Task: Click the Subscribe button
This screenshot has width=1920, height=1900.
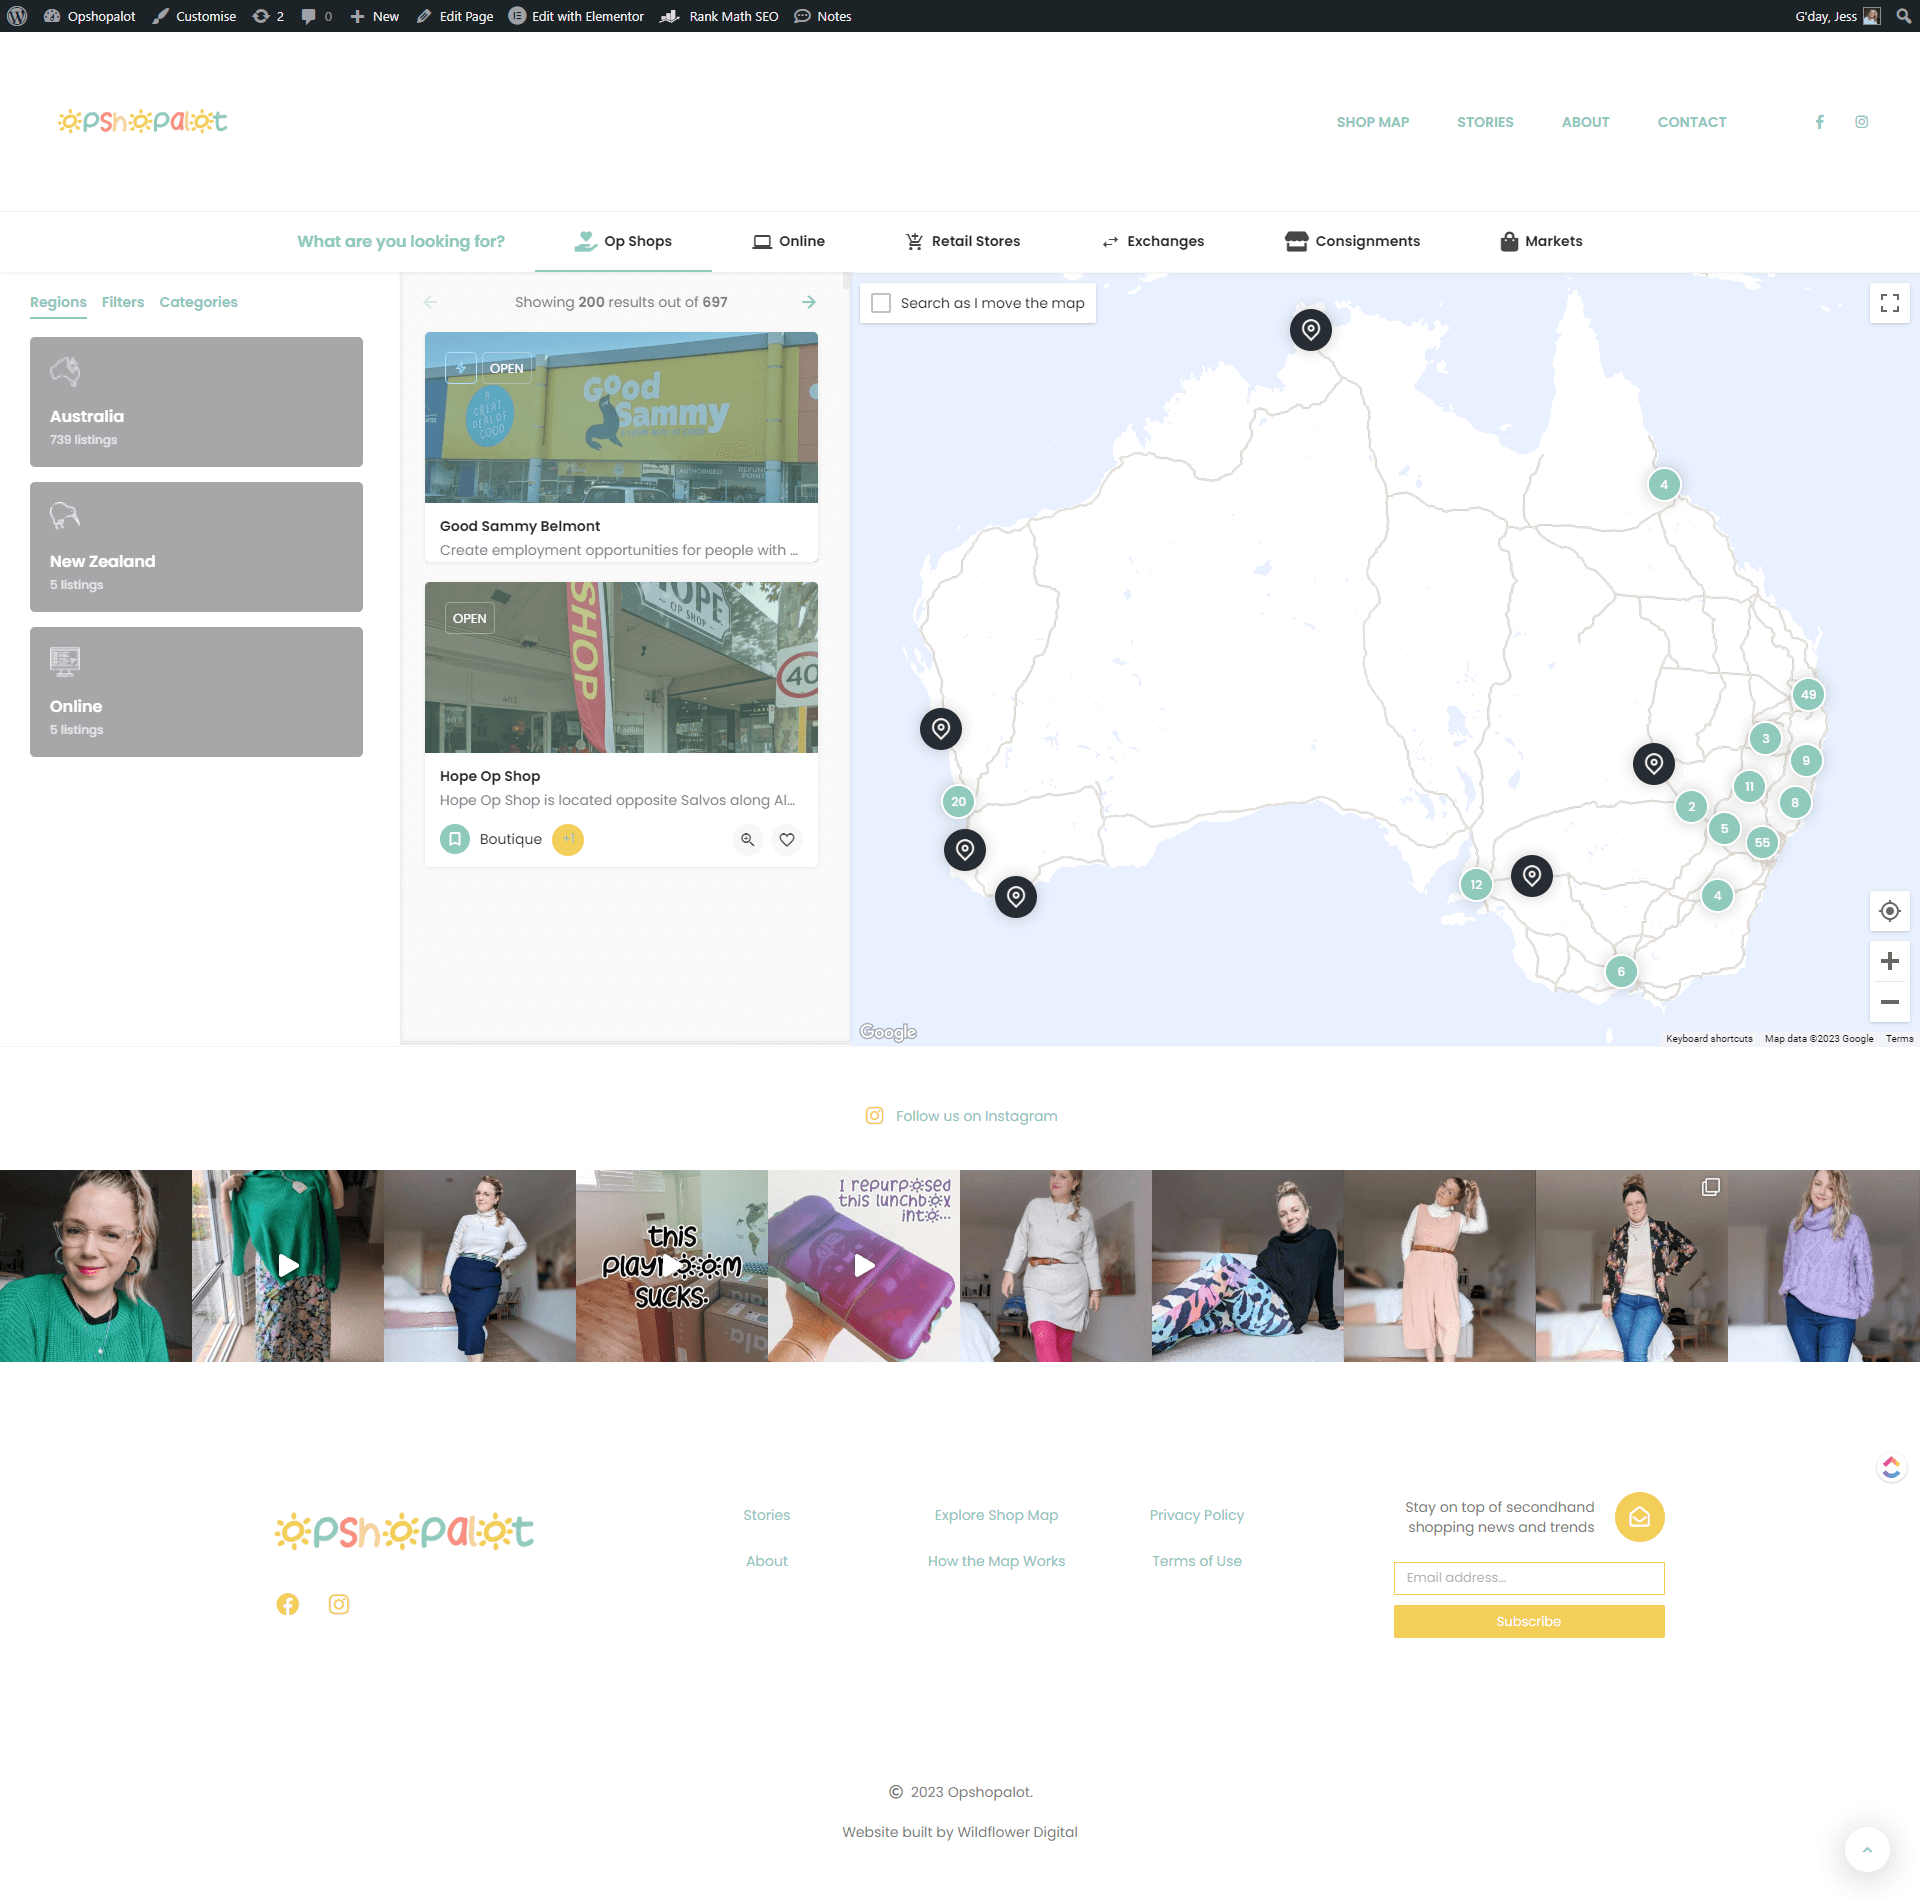Action: [x=1528, y=1621]
